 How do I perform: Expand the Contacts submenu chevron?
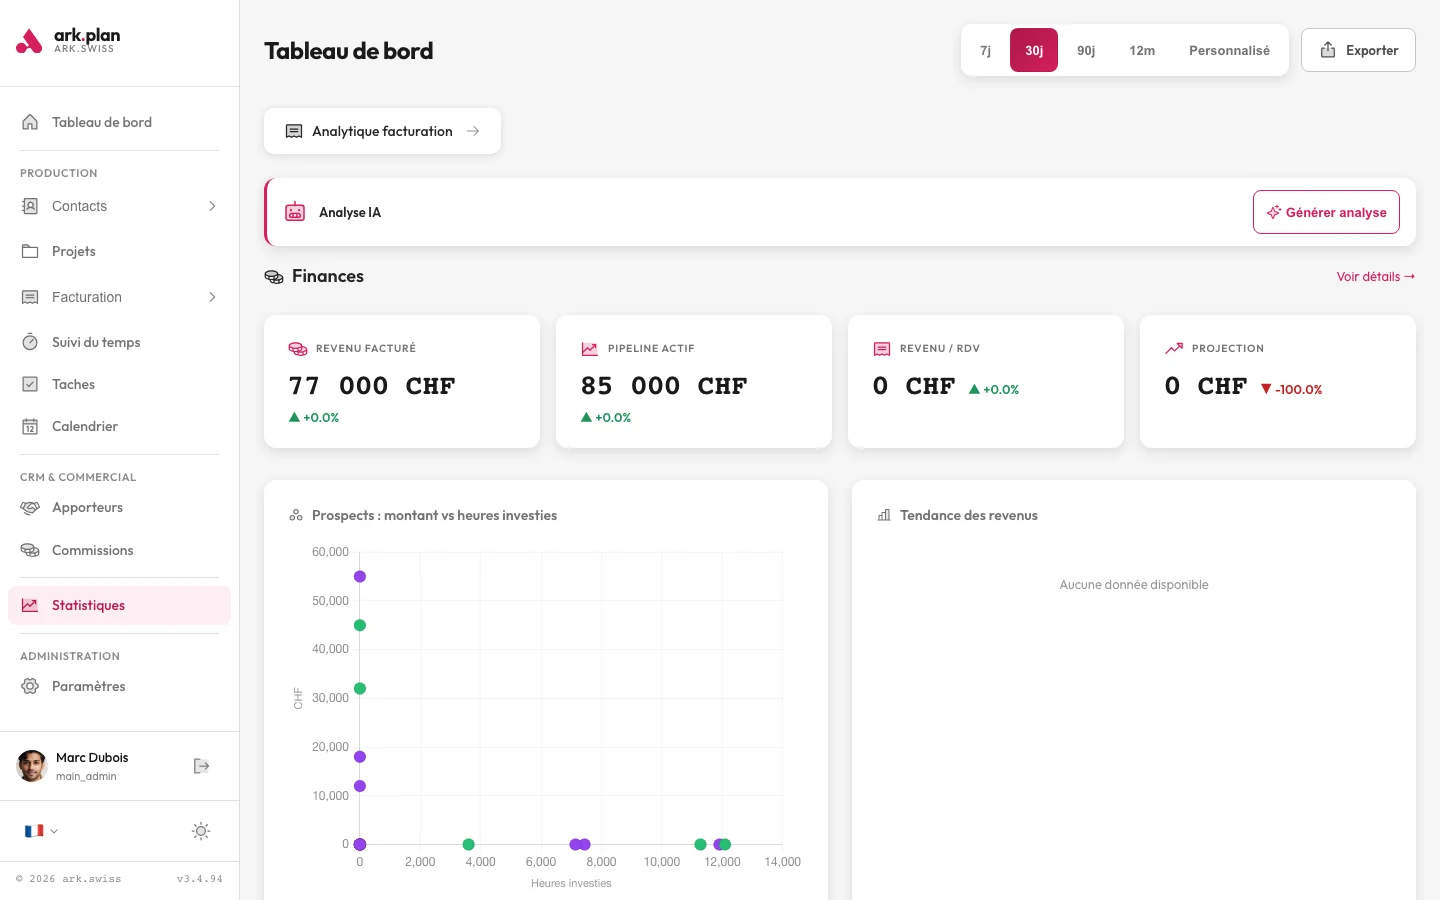point(212,206)
